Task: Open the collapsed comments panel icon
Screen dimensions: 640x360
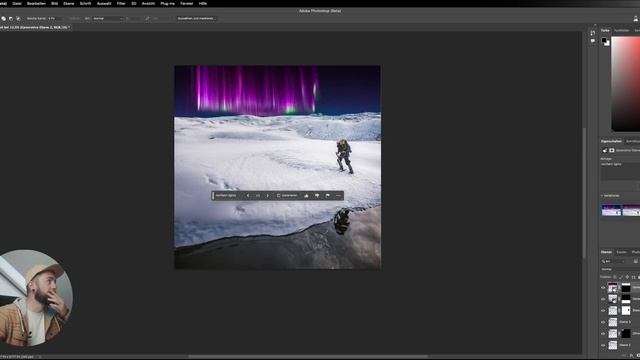Action: (593, 41)
